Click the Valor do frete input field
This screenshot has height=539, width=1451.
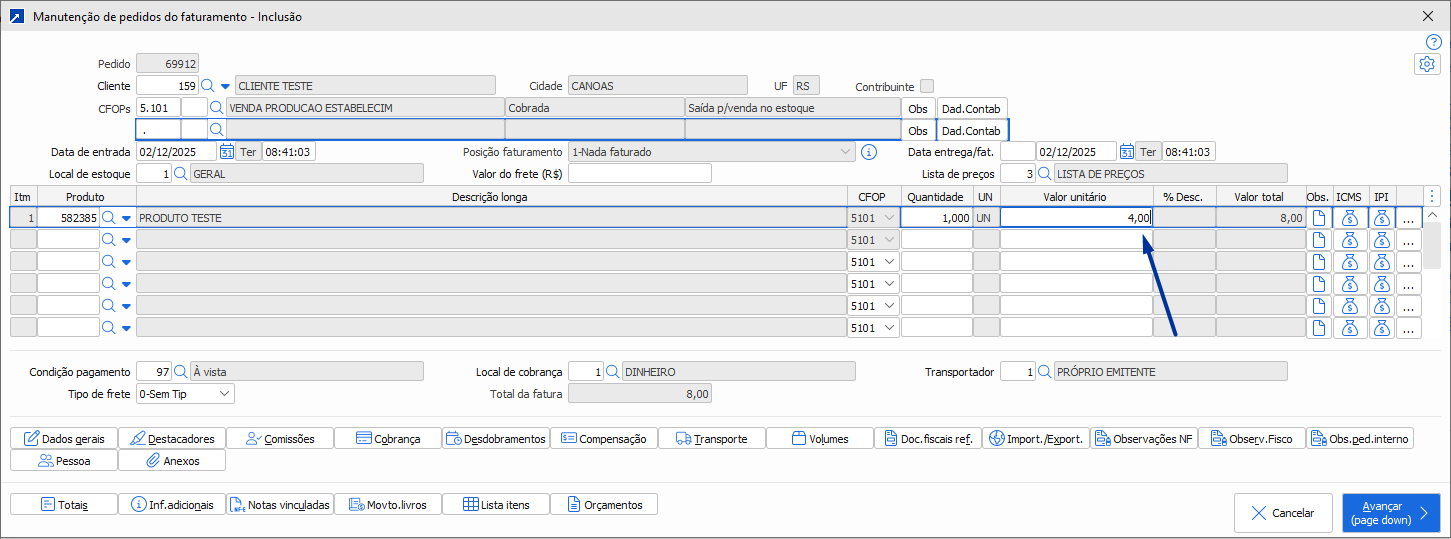click(639, 174)
